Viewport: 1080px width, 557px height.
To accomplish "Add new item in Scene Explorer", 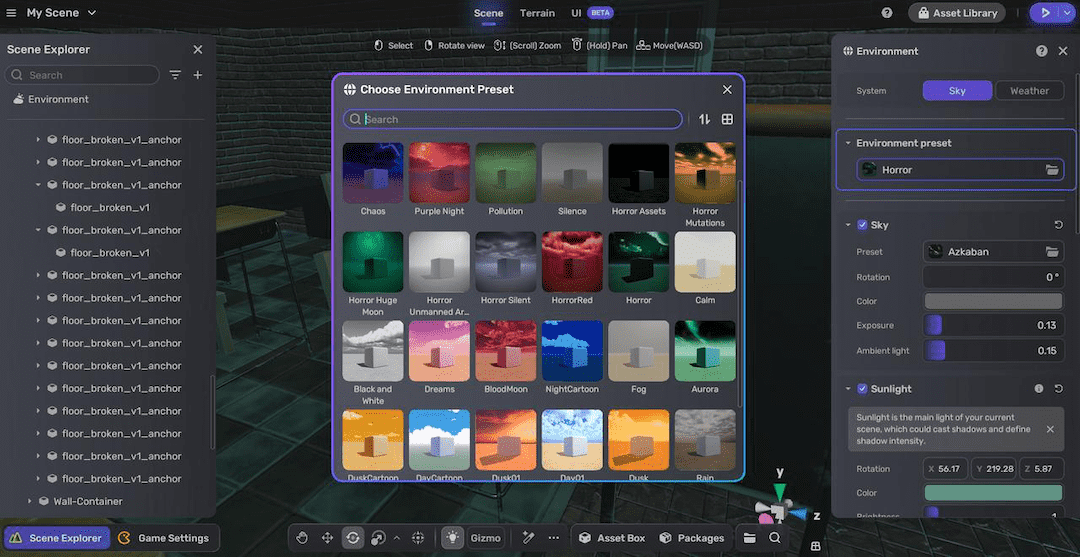I will 197,75.
